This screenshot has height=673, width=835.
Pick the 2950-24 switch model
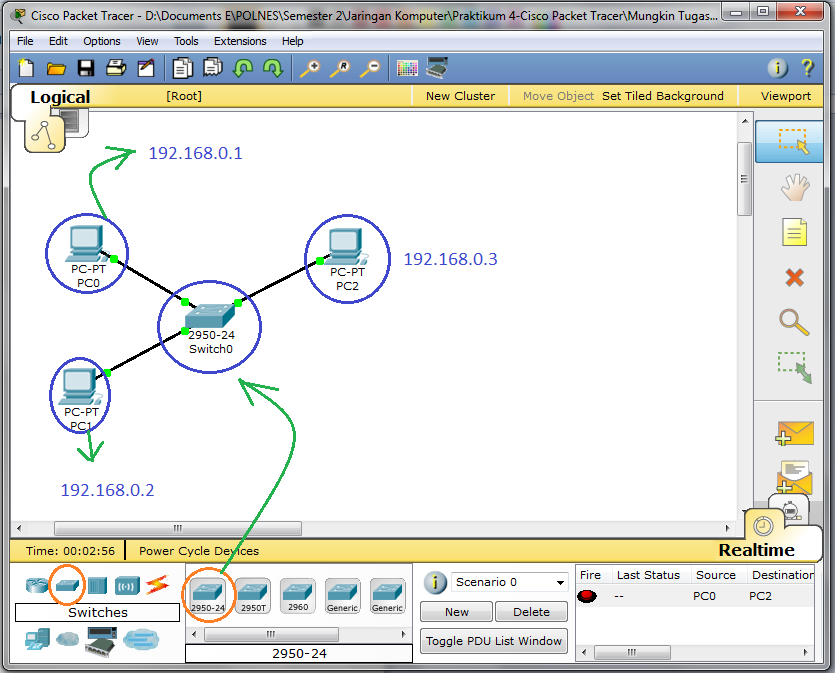[x=208, y=596]
